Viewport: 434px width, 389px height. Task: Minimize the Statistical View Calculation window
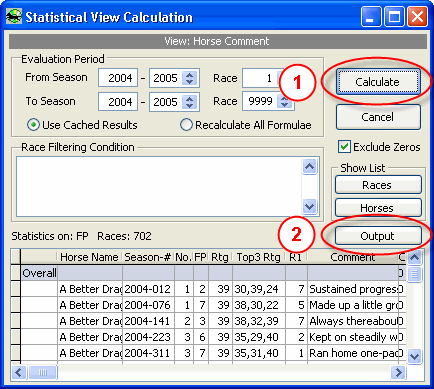click(x=370, y=17)
